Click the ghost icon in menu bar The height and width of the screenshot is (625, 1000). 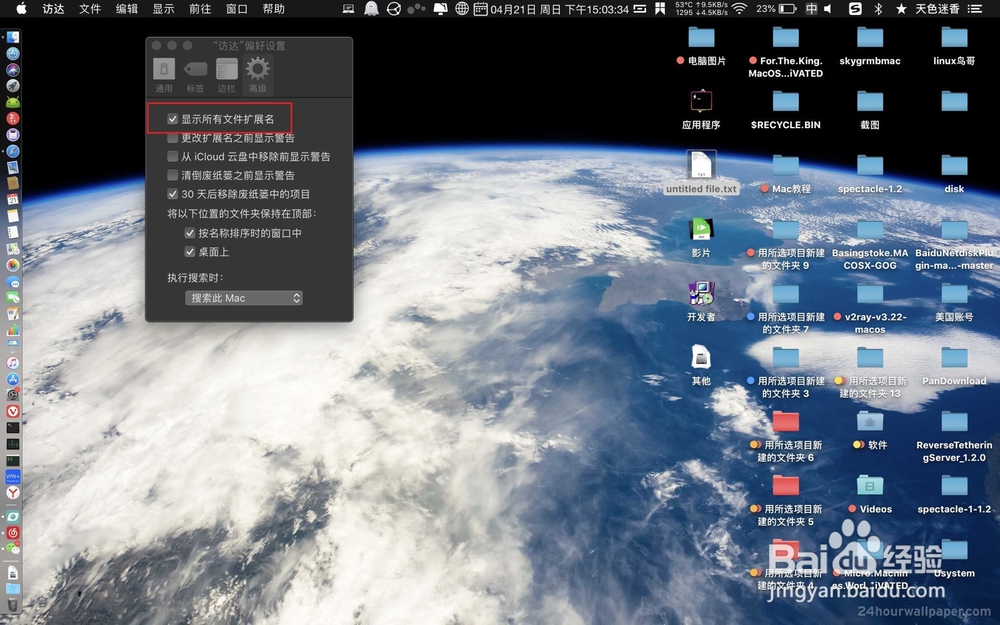371,9
